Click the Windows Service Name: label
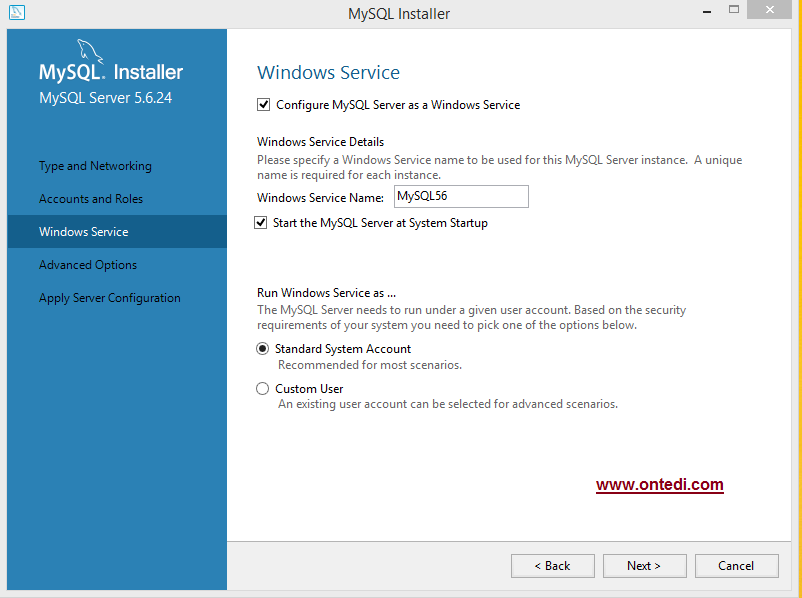The image size is (802, 598). pos(320,198)
